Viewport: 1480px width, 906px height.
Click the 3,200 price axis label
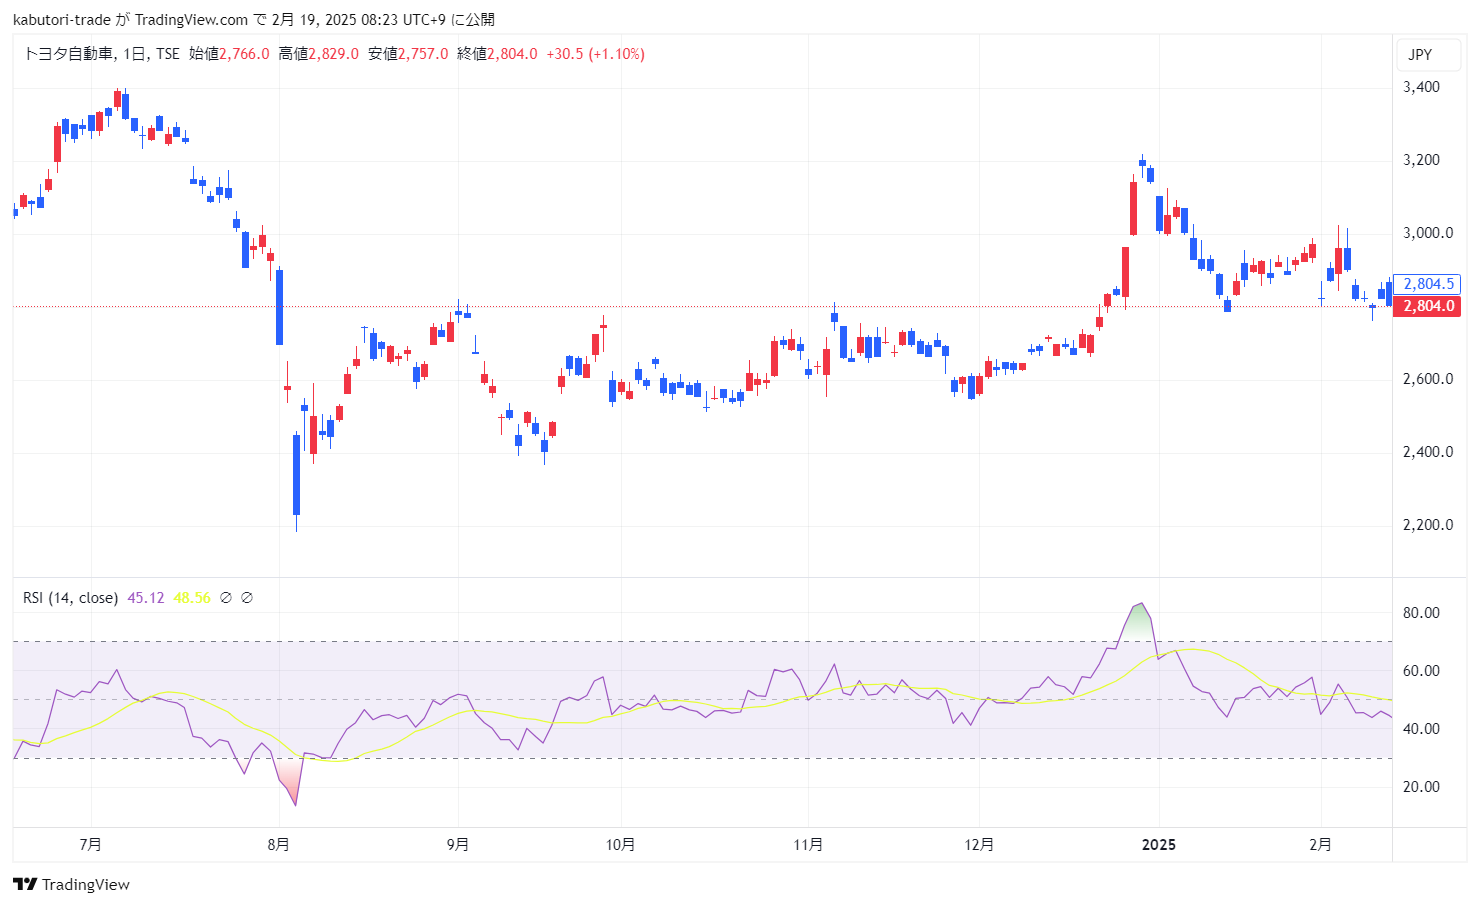[x=1421, y=160]
